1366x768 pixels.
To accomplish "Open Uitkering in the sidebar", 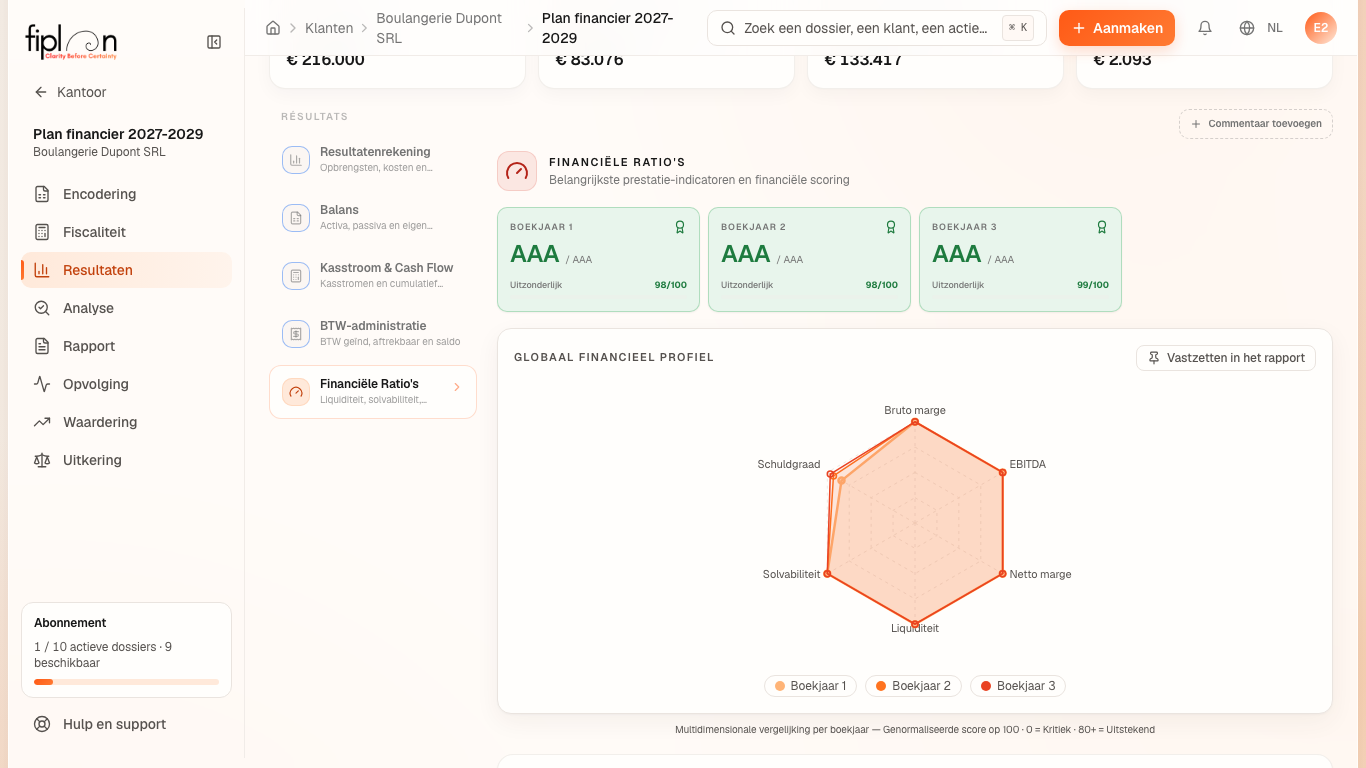I will pos(126,460).
